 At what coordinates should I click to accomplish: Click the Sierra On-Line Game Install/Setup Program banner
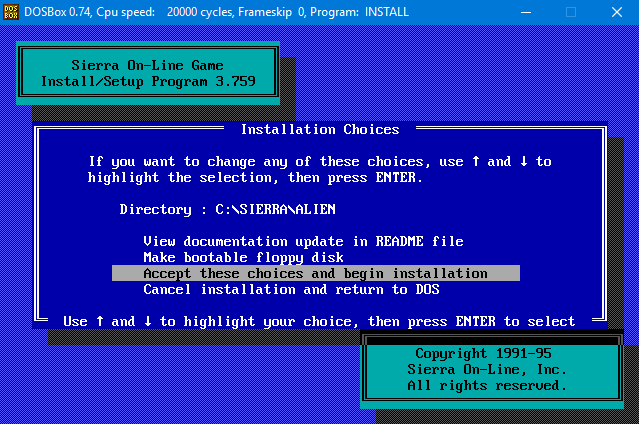pos(148,73)
